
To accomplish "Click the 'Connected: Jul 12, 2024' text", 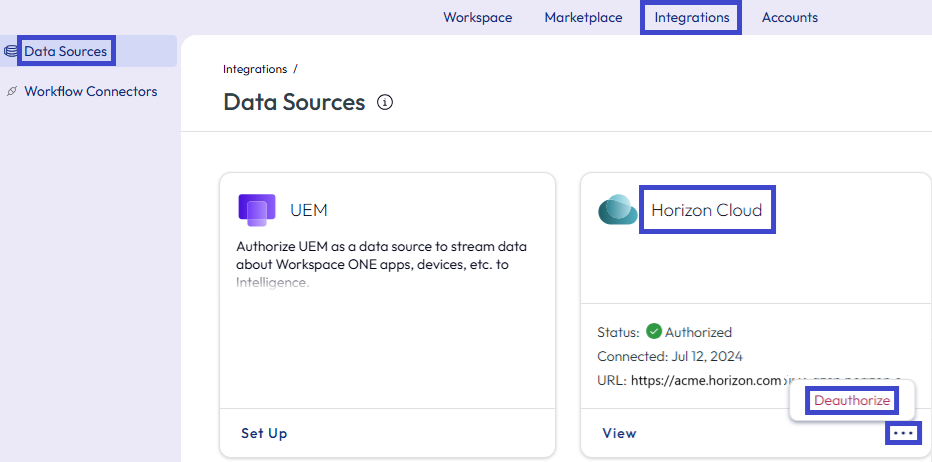I will pyautogui.click(x=669, y=356).
